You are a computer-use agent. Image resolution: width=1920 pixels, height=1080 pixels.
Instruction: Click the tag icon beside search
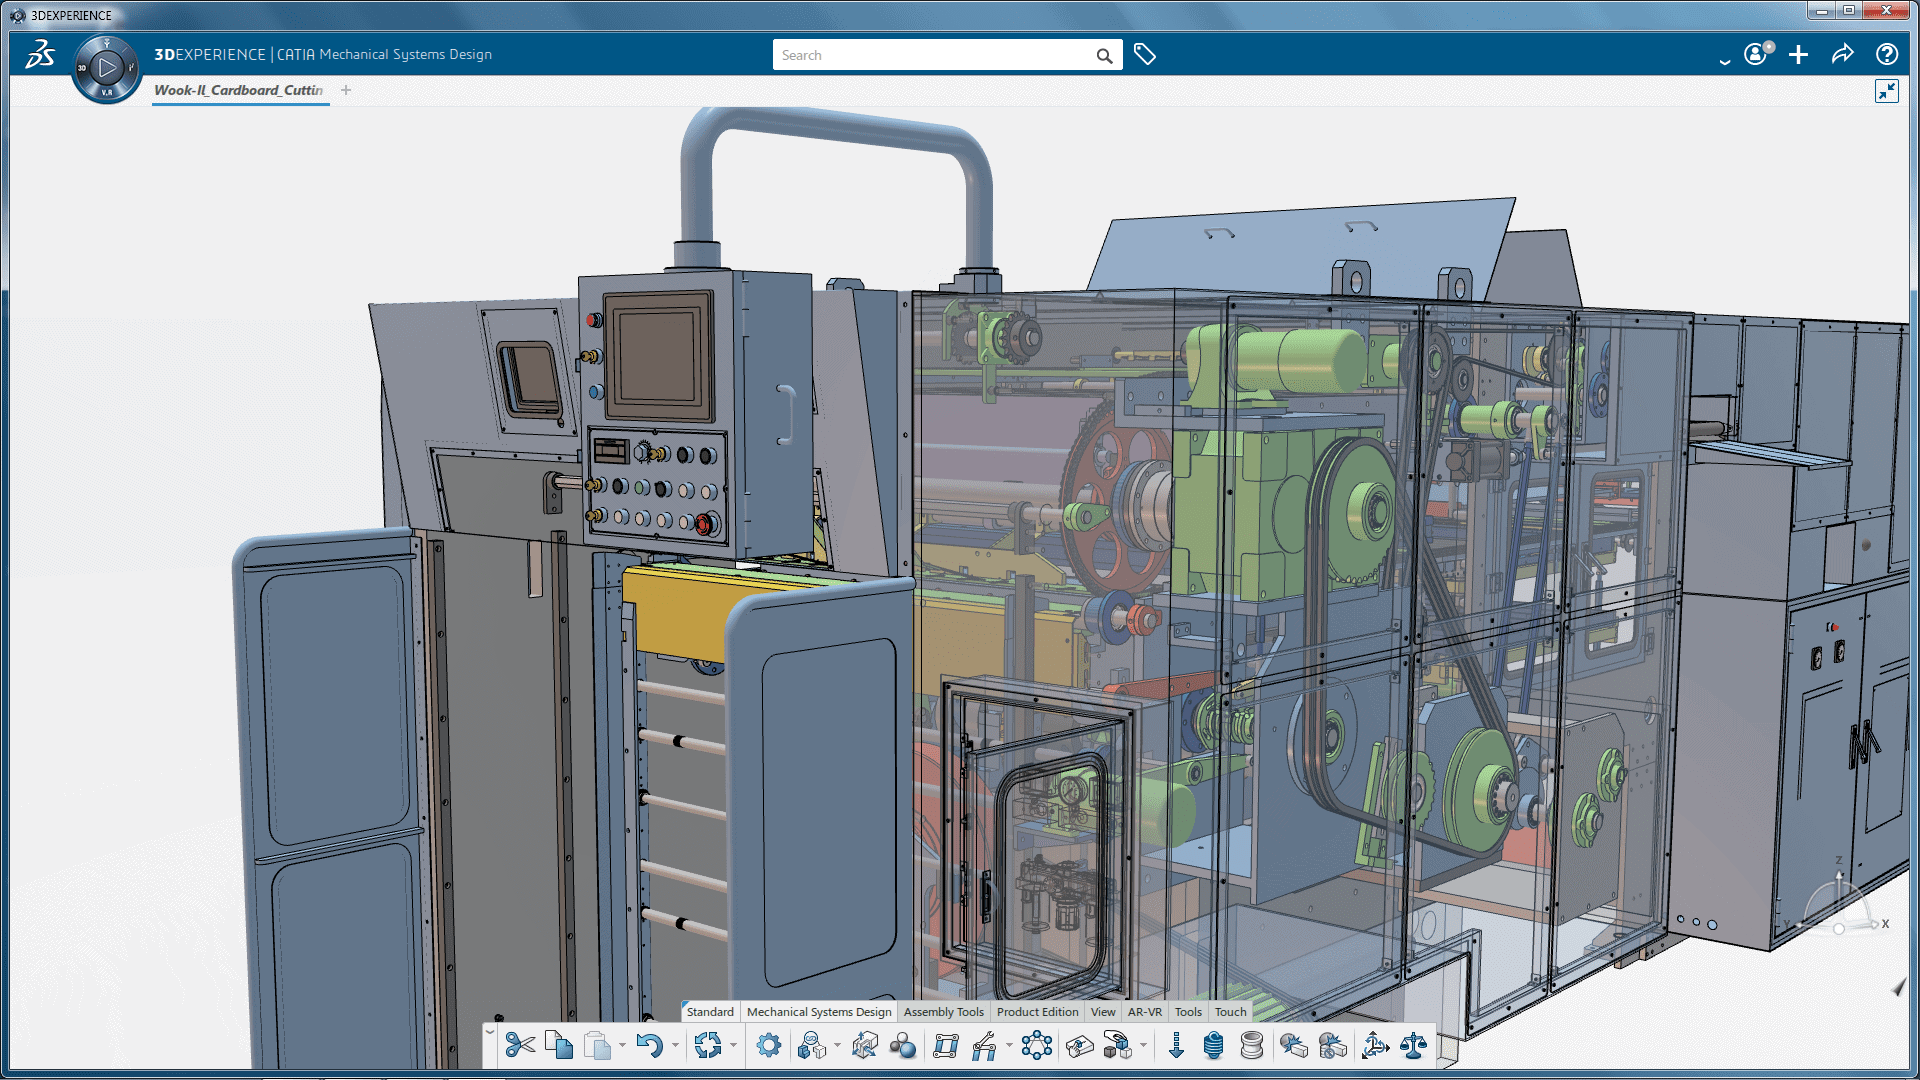click(x=1145, y=55)
